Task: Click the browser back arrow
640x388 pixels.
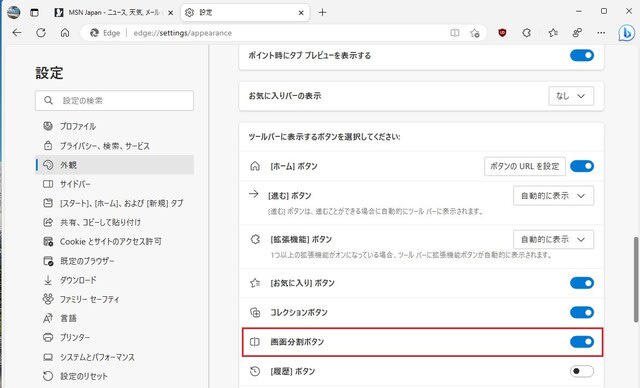Action: (x=17, y=33)
